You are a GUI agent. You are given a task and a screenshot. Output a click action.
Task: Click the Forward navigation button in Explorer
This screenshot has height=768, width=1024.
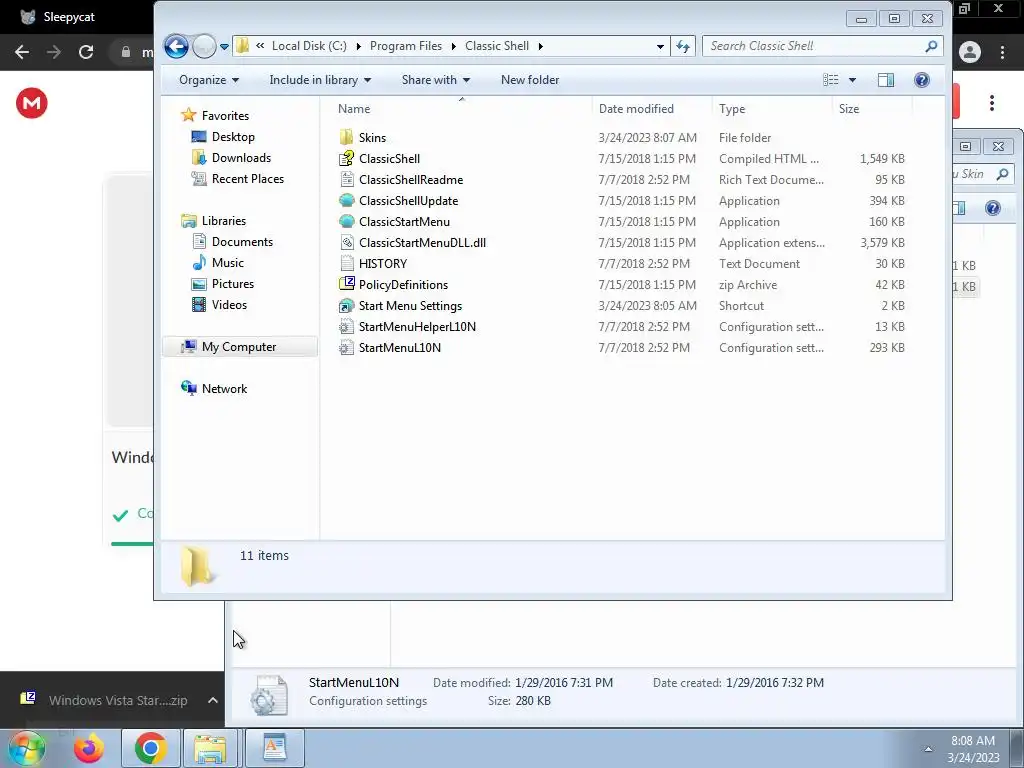(x=204, y=46)
